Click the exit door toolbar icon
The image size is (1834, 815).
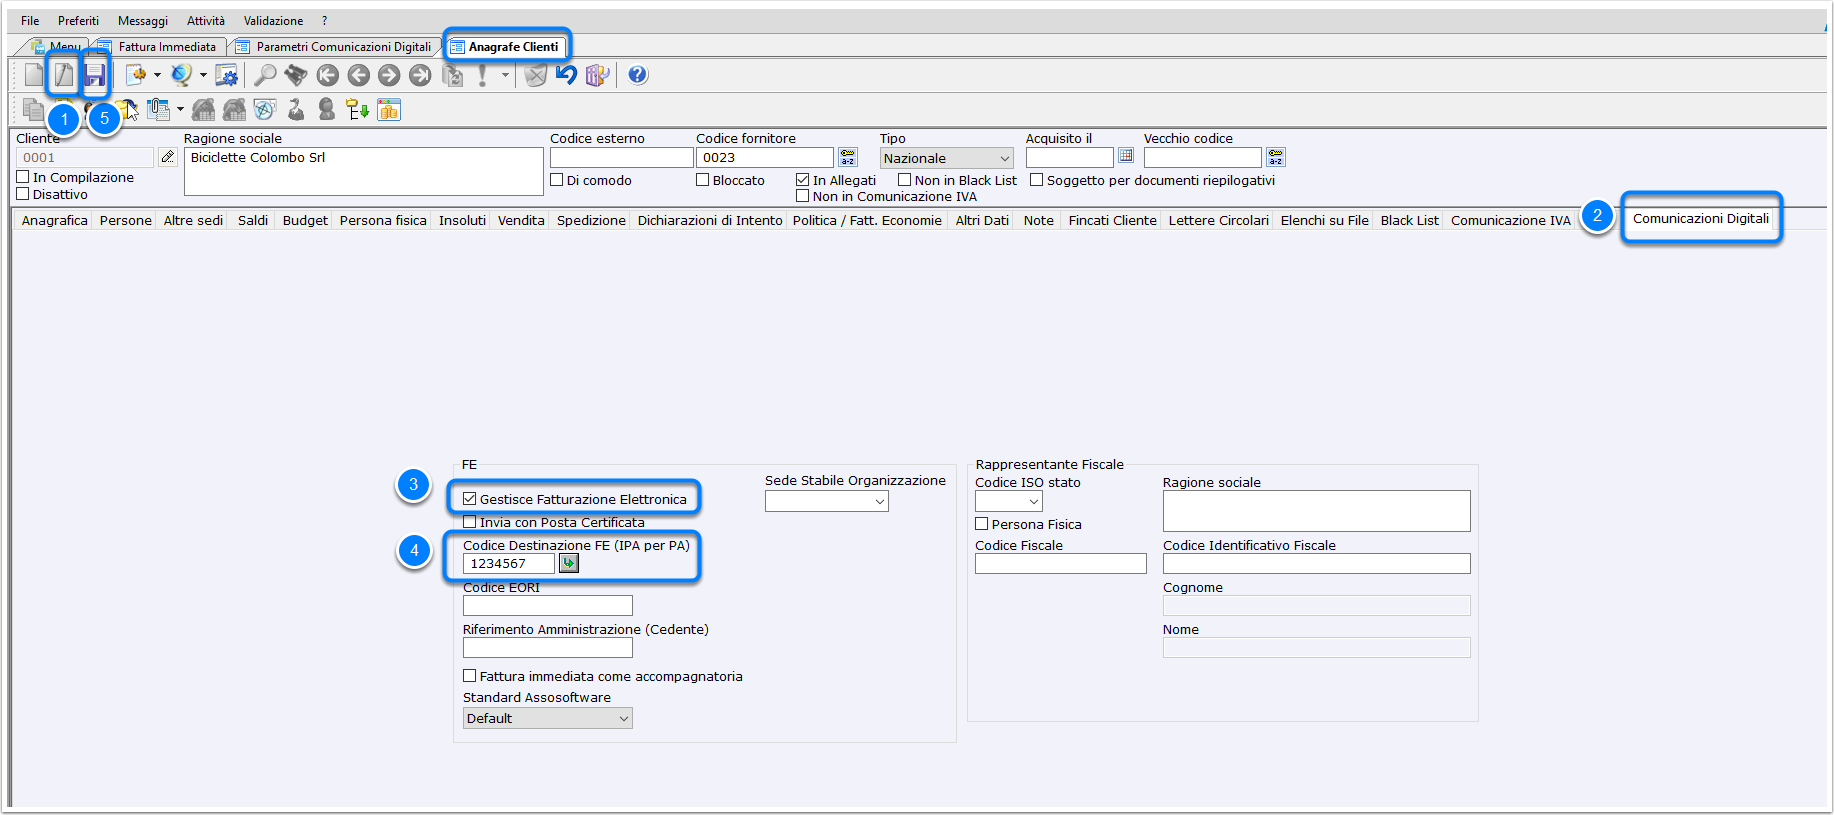[x=598, y=75]
